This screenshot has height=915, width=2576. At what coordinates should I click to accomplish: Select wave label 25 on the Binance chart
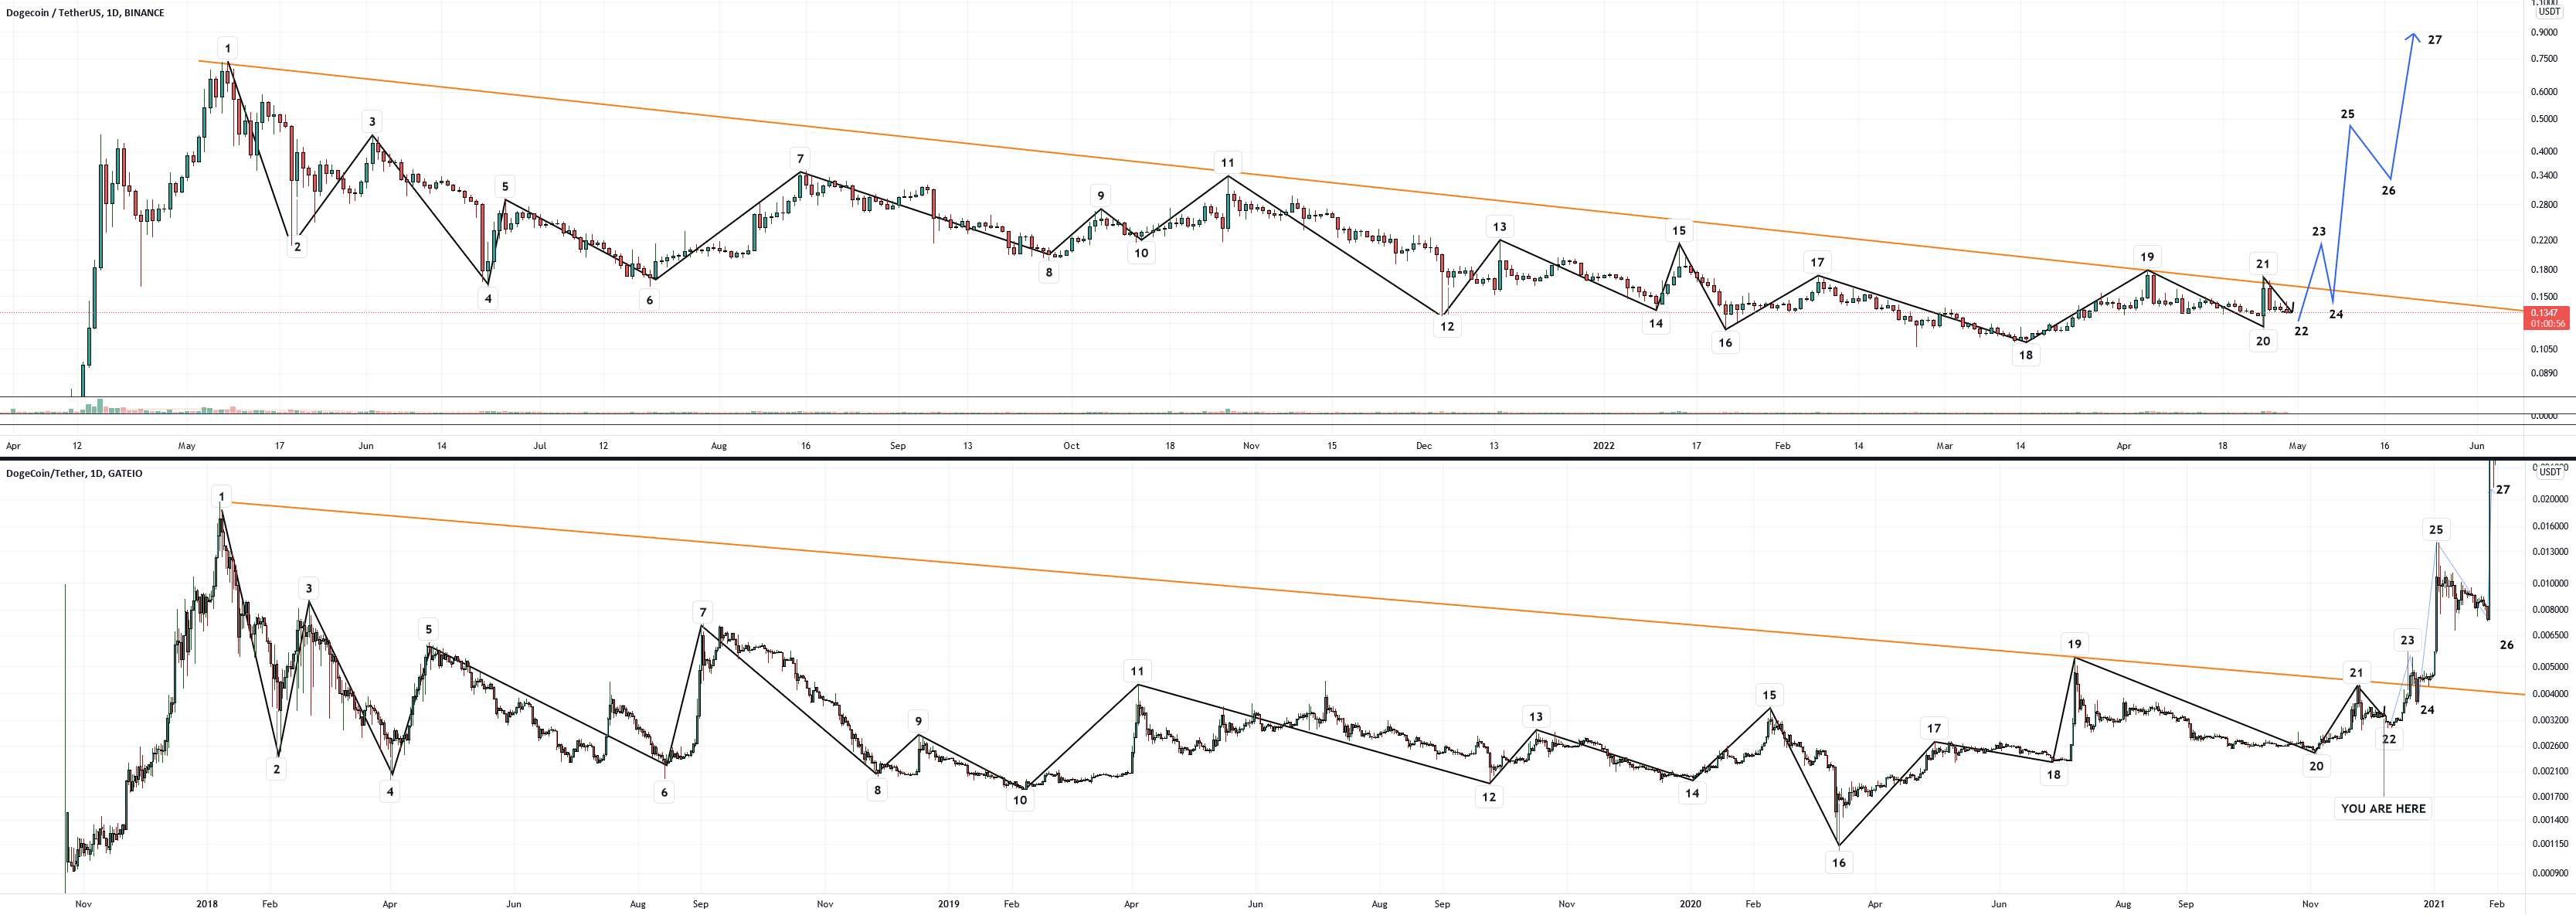tap(2347, 114)
